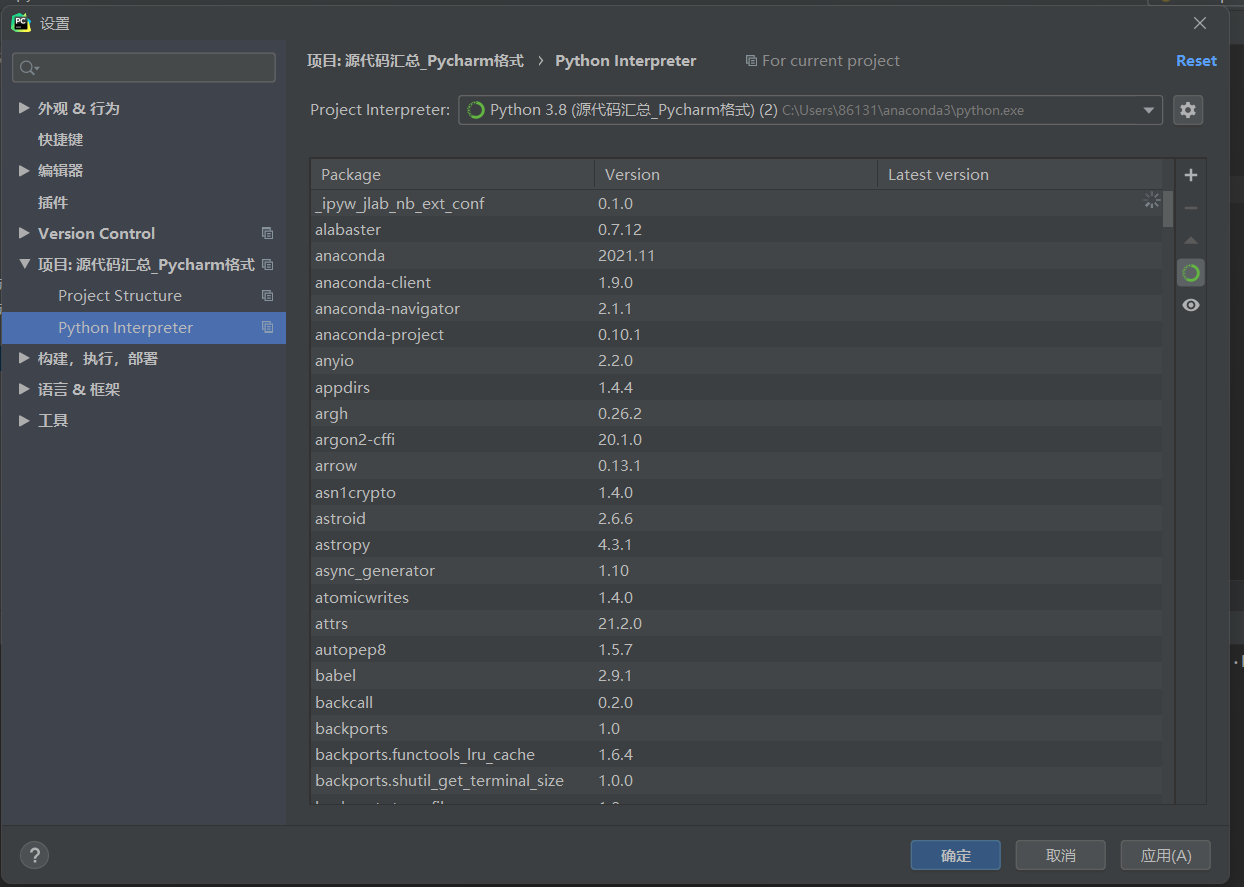Click the uninstall package minus icon
Viewport: 1244px width, 887px height.
pyautogui.click(x=1190, y=208)
